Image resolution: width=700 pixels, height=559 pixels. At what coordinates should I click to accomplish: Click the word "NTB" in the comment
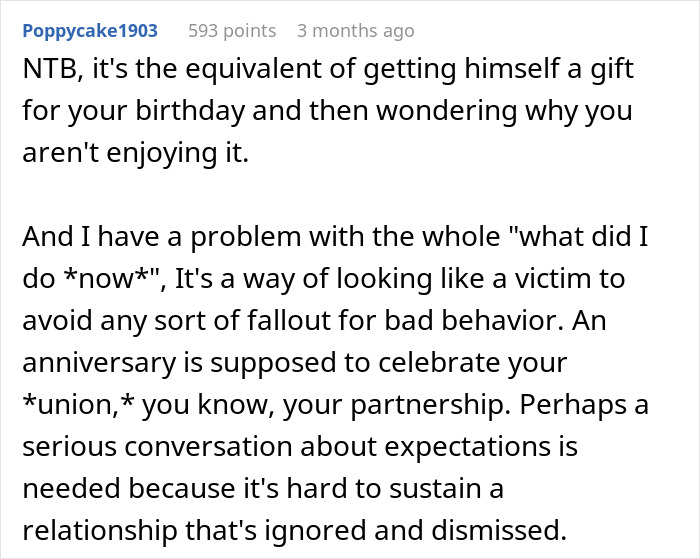(50, 68)
